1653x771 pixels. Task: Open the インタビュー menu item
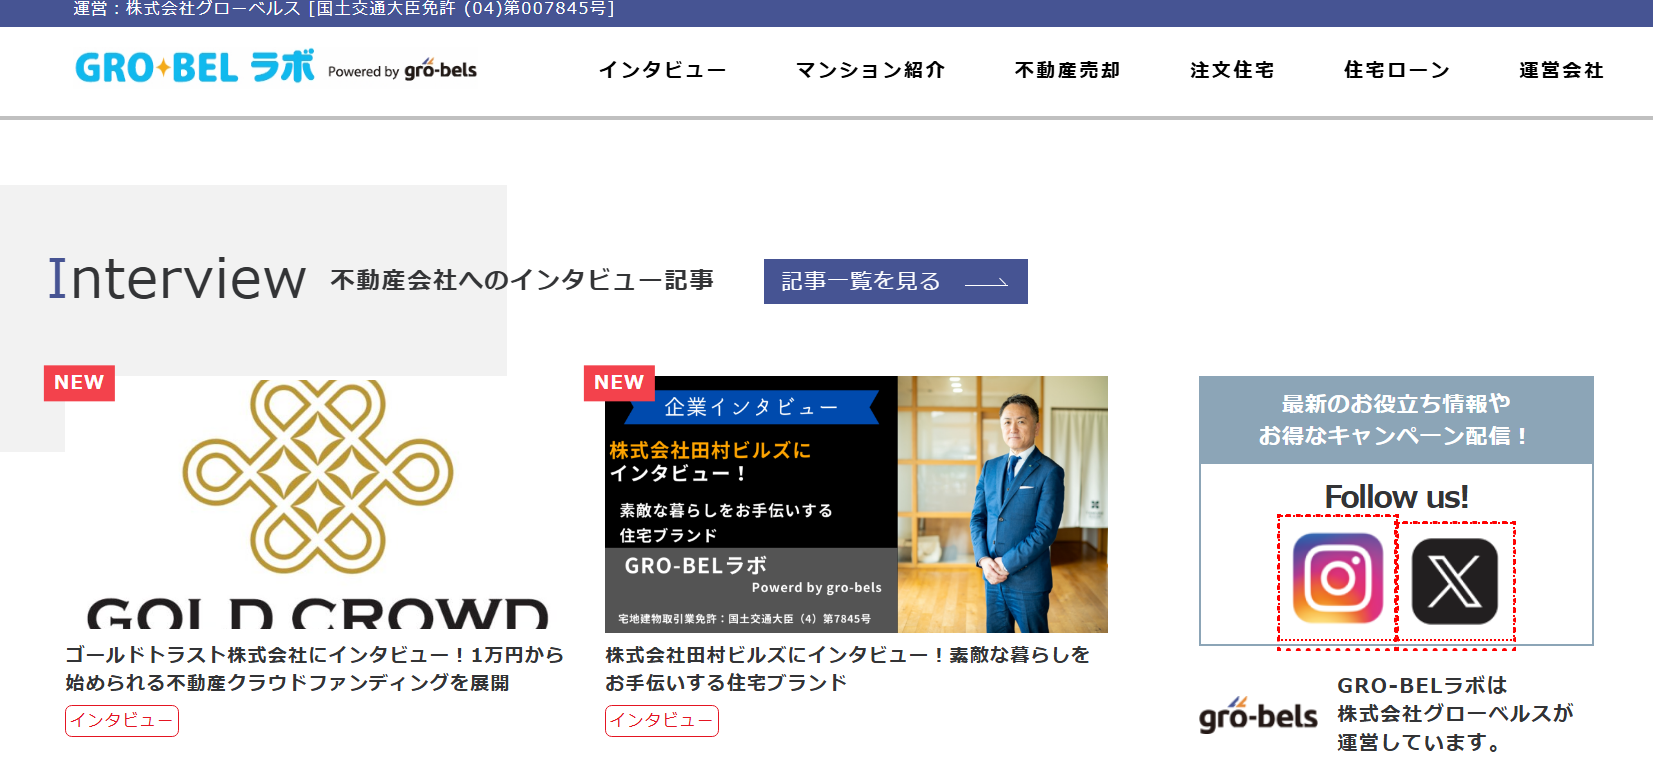662,70
